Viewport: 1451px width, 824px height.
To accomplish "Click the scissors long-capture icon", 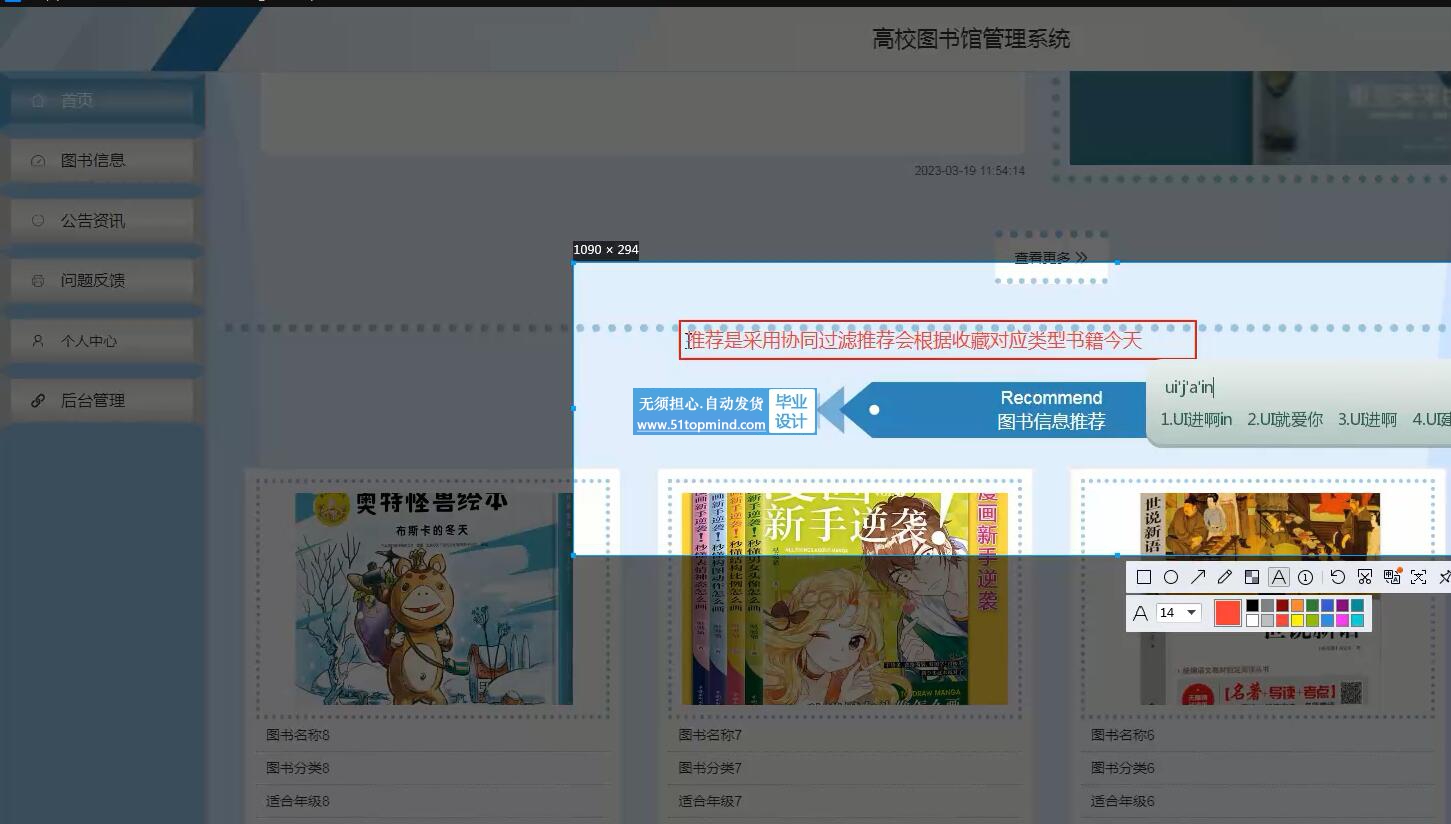I will click(x=1365, y=577).
